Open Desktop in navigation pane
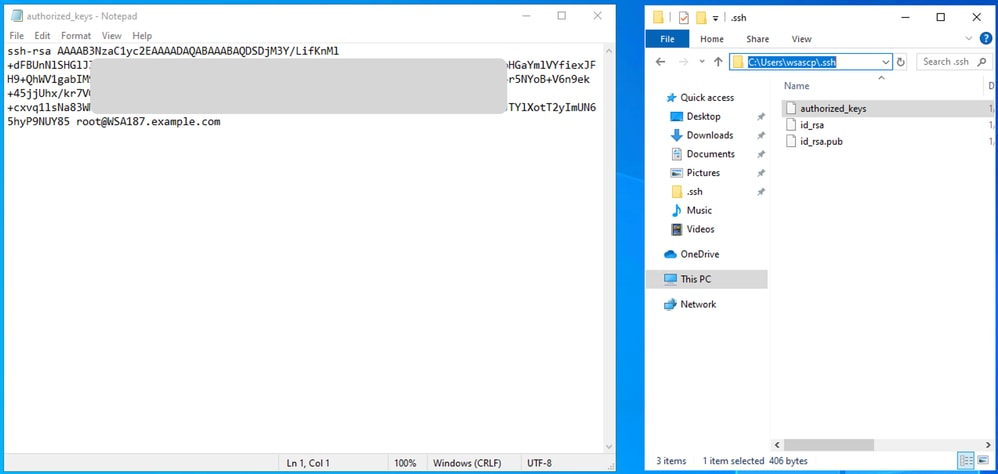Image resolution: width=998 pixels, height=474 pixels. pos(703,116)
